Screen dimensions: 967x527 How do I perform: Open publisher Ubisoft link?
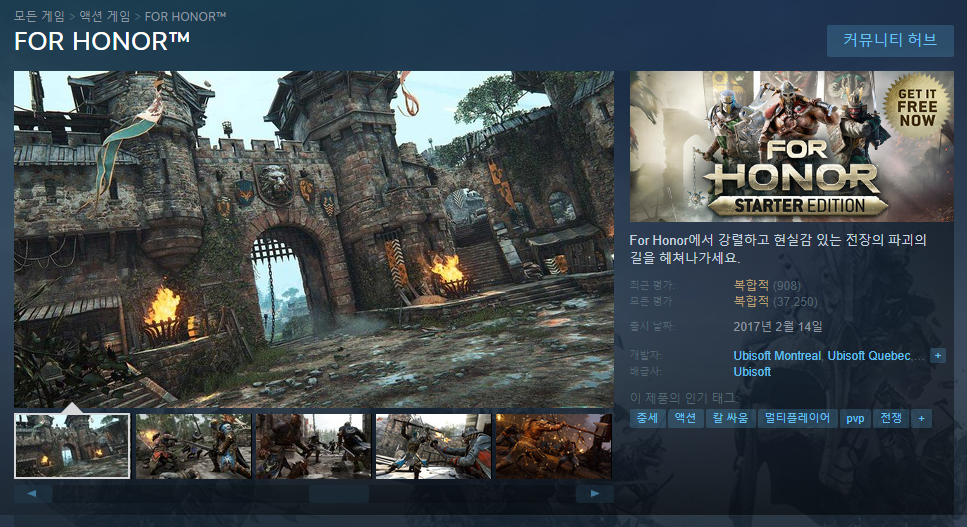[x=752, y=372]
